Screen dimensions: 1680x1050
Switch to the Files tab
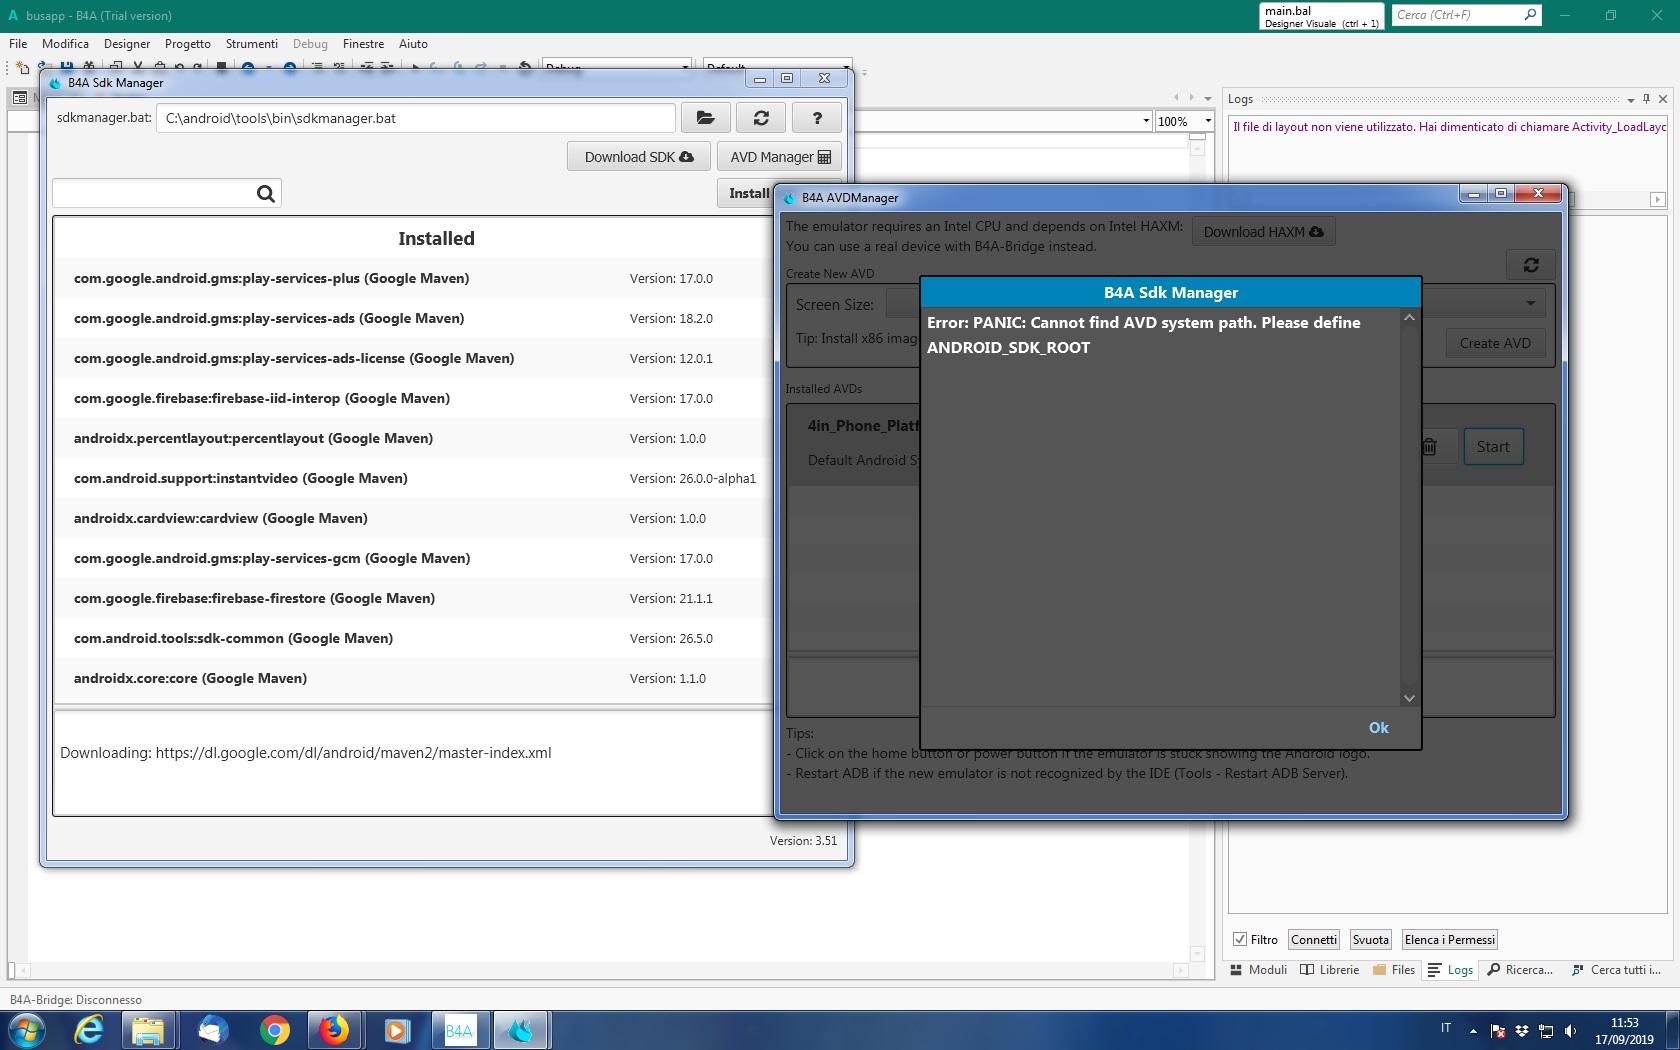(x=1394, y=970)
